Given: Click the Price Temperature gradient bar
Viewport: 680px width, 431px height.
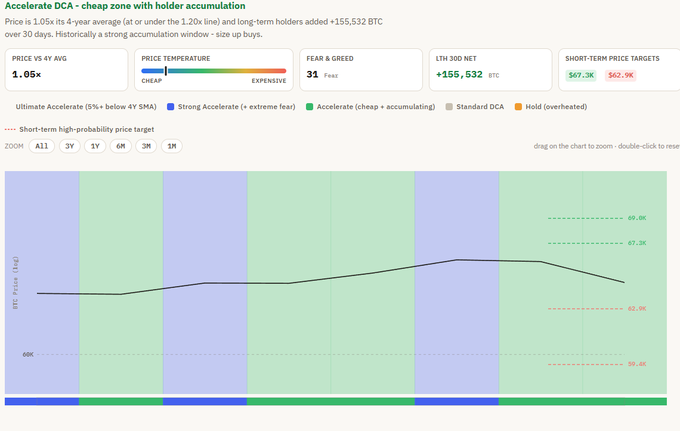Looking at the screenshot, I should (x=214, y=71).
